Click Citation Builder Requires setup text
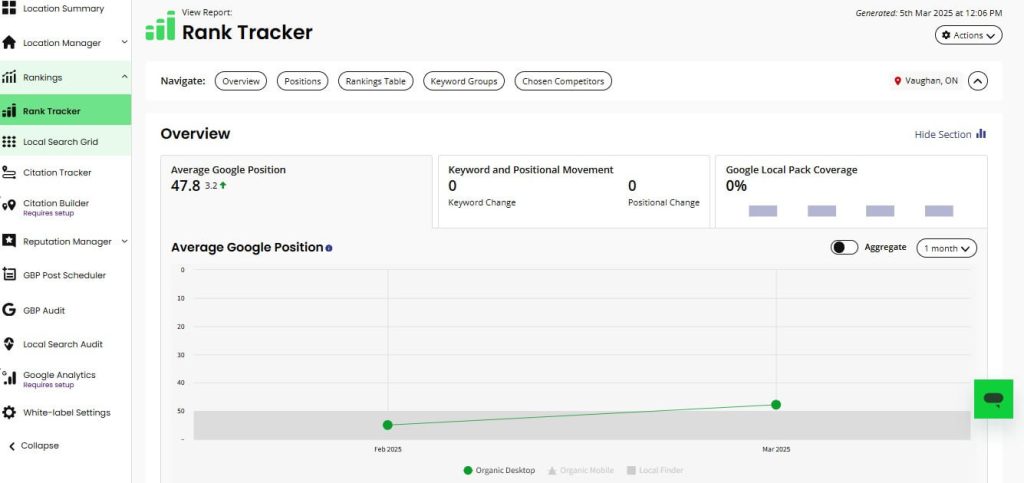The width and height of the screenshot is (1024, 483). coord(48,213)
